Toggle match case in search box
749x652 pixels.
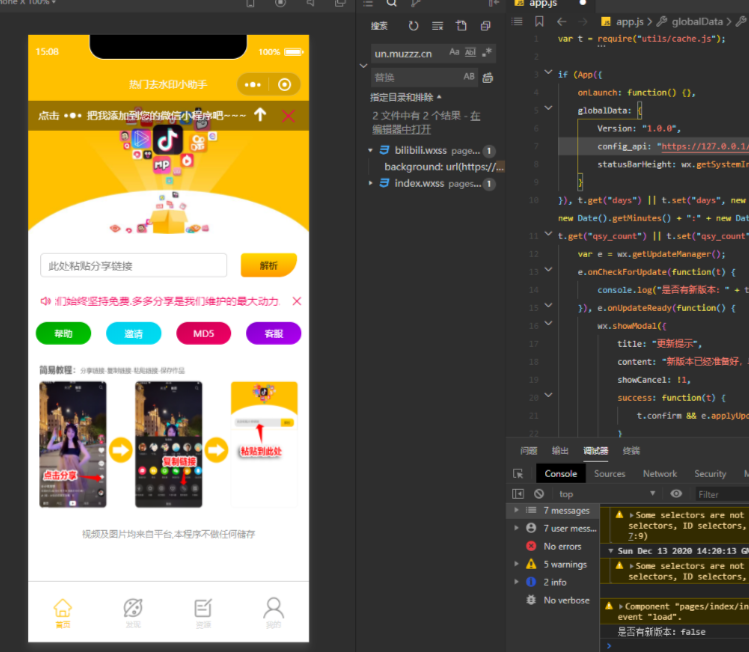454,53
